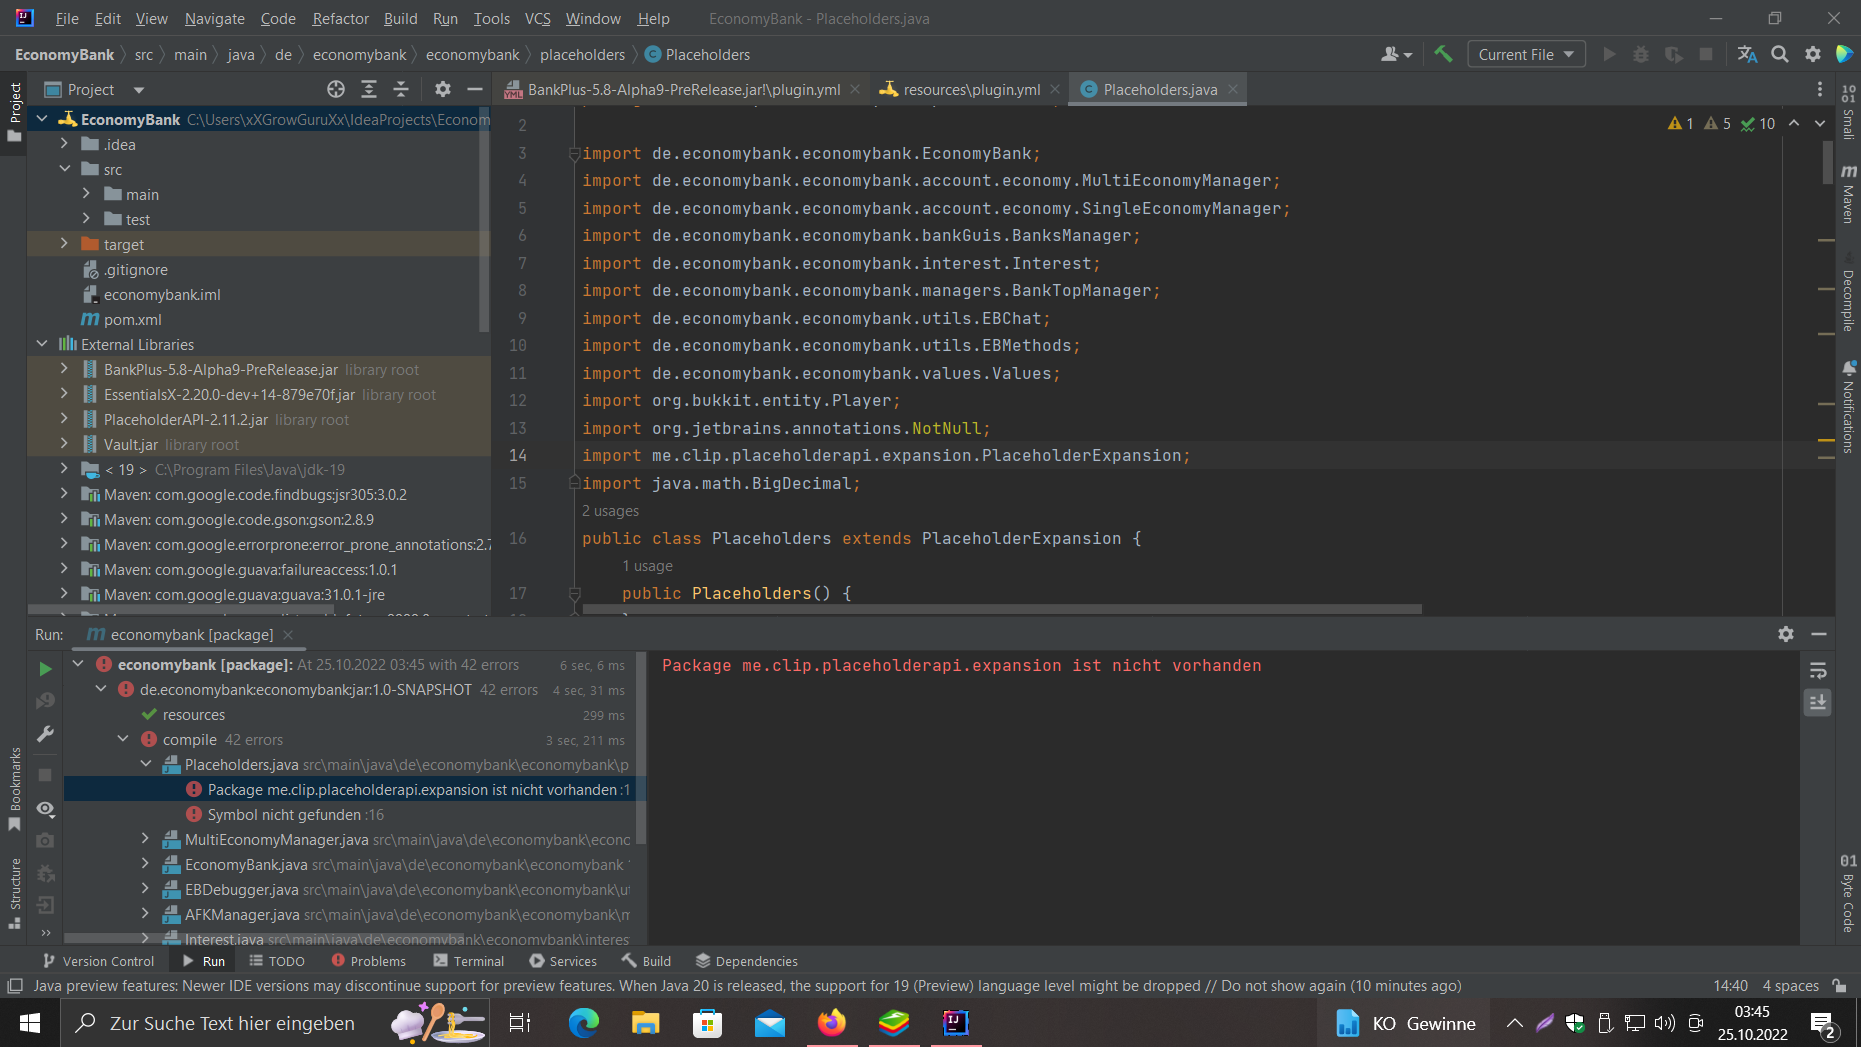Expand MultiEconomyManager.java error node
The height and width of the screenshot is (1047, 1861).
[x=145, y=839]
